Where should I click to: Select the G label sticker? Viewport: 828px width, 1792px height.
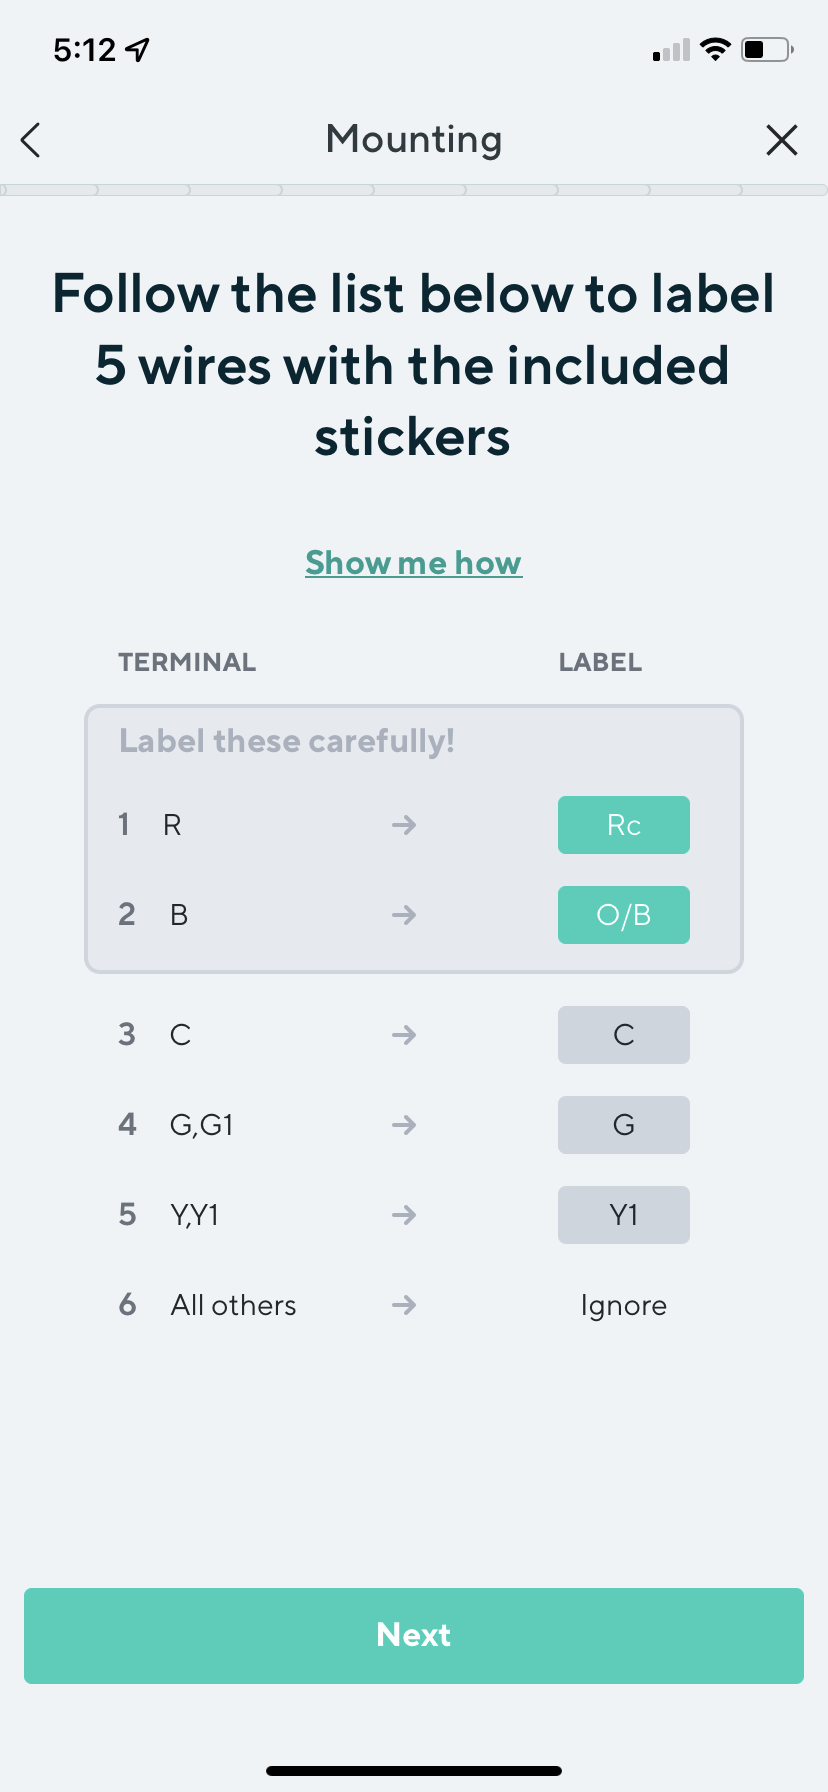pyautogui.click(x=623, y=1125)
